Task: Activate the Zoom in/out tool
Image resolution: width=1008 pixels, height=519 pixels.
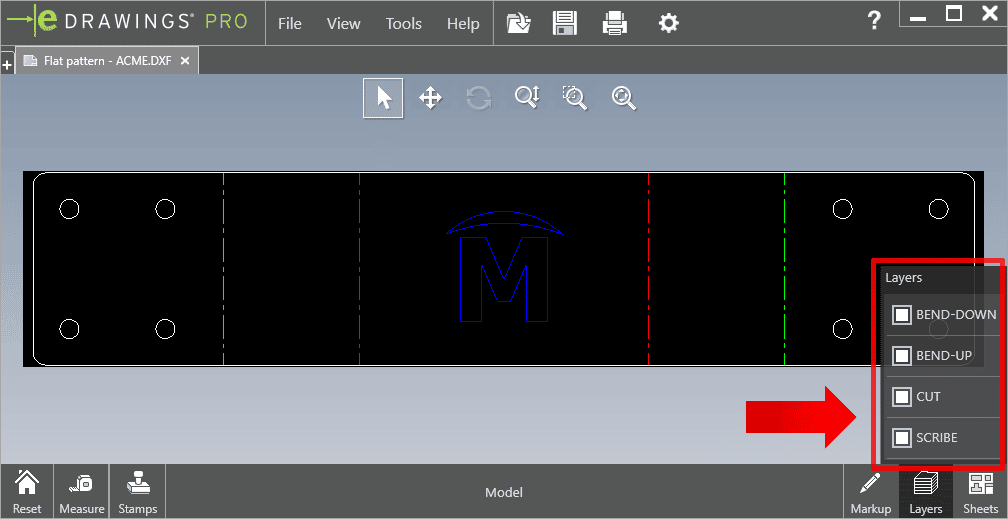Action: pos(527,98)
